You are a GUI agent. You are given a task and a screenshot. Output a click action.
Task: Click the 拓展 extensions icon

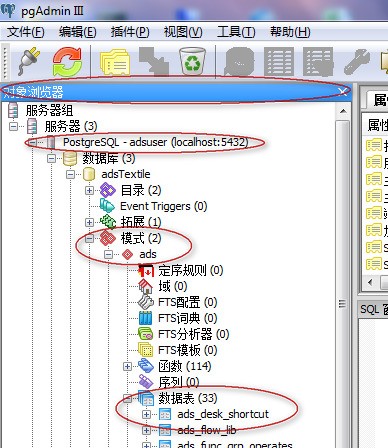tap(108, 222)
